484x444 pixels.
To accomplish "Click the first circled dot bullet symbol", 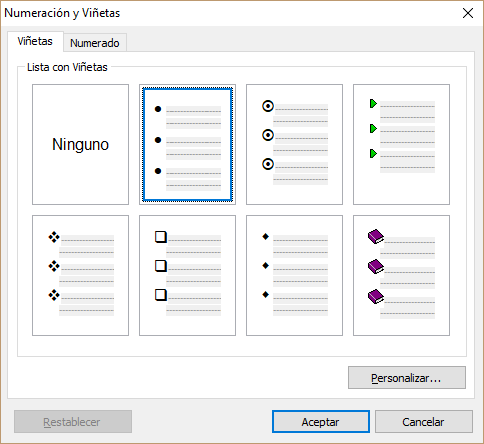I will [268, 106].
